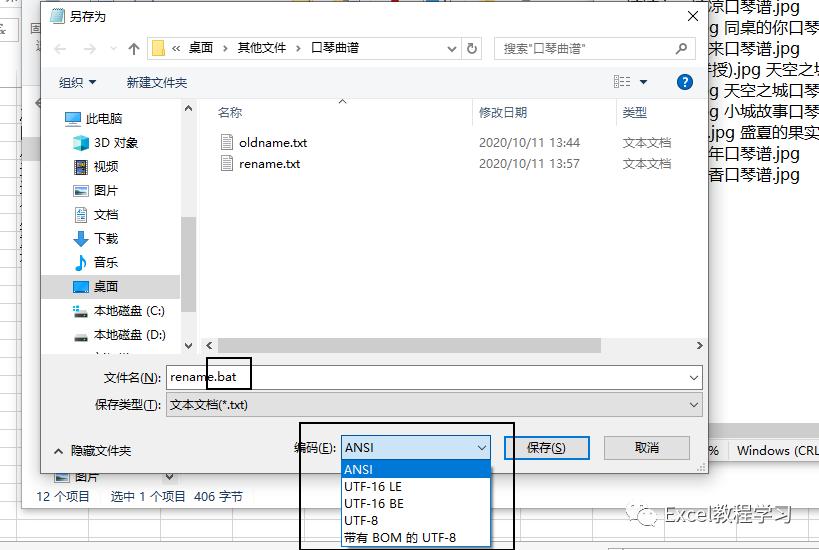Collapse folders with 隐藏文件夹

(x=93, y=450)
